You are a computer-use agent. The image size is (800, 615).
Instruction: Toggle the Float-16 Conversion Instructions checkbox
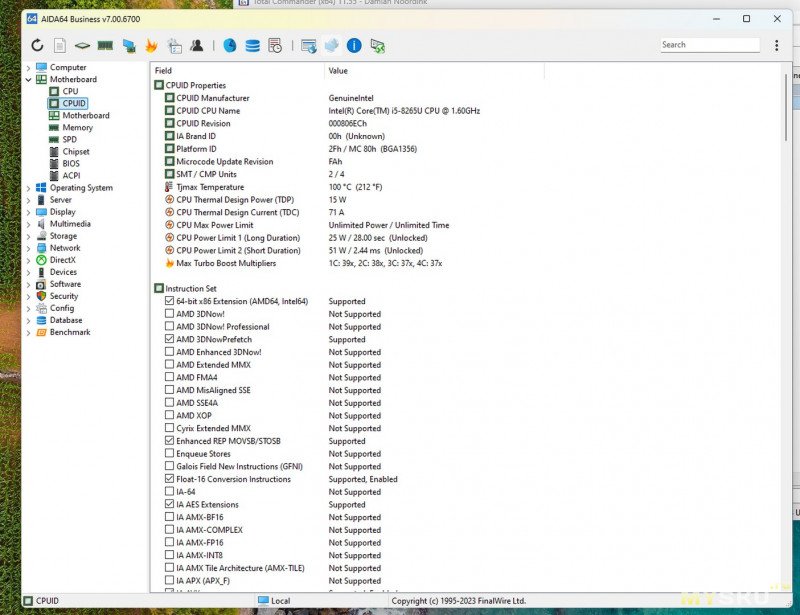tap(169, 478)
